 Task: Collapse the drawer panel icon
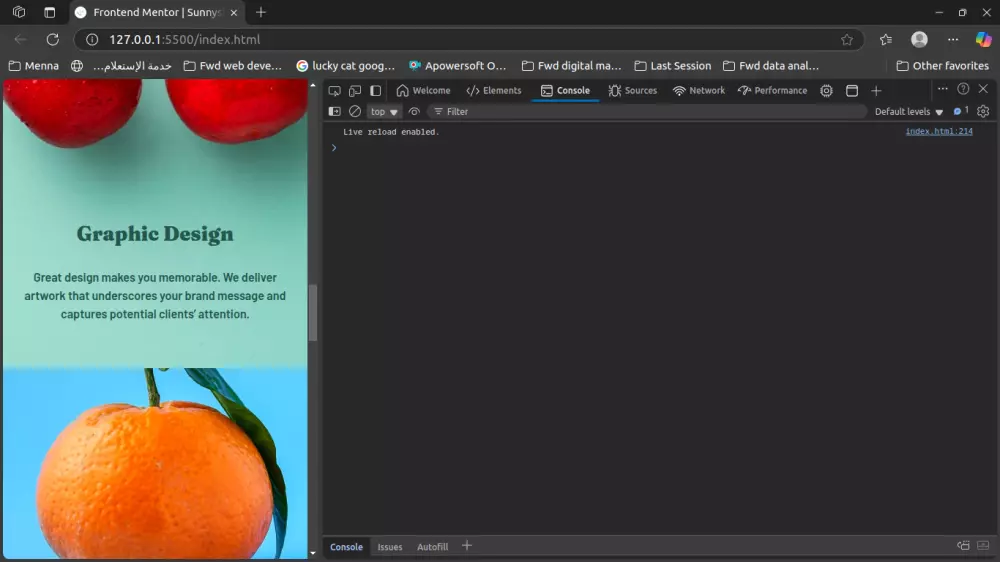983,545
